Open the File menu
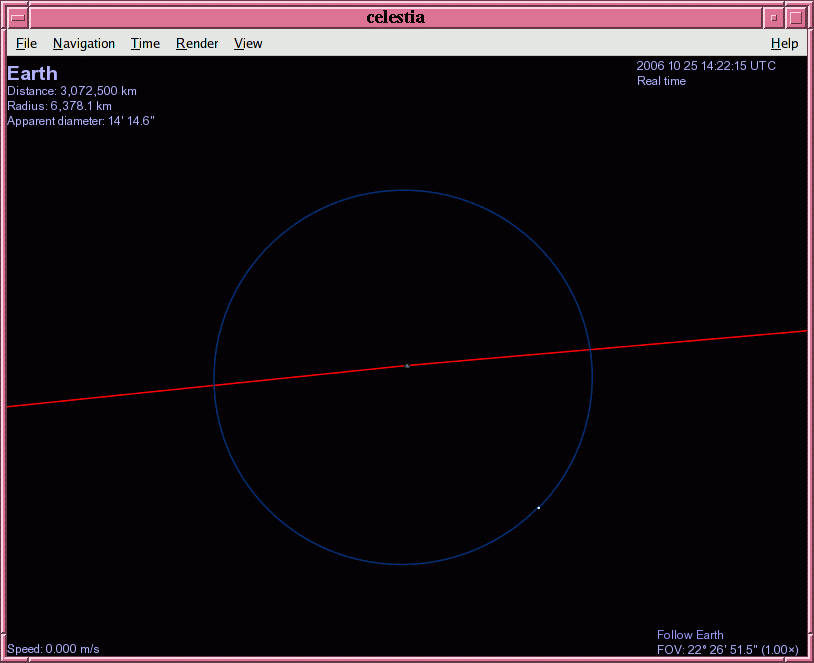 [26, 43]
